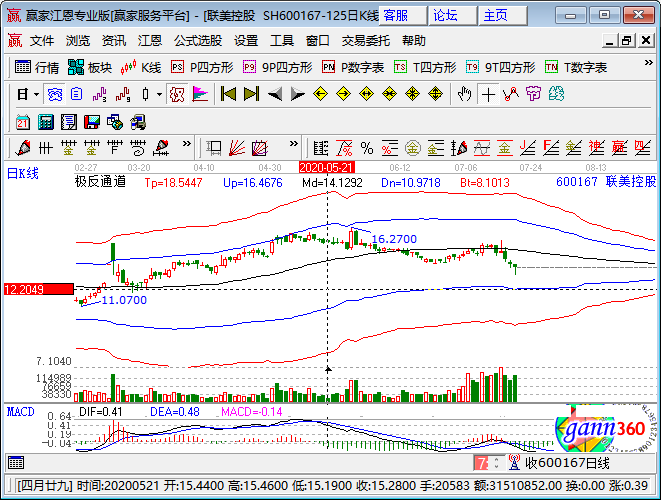Select the red fan lines drawing tool
661x500 pixels.
[x=237, y=148]
